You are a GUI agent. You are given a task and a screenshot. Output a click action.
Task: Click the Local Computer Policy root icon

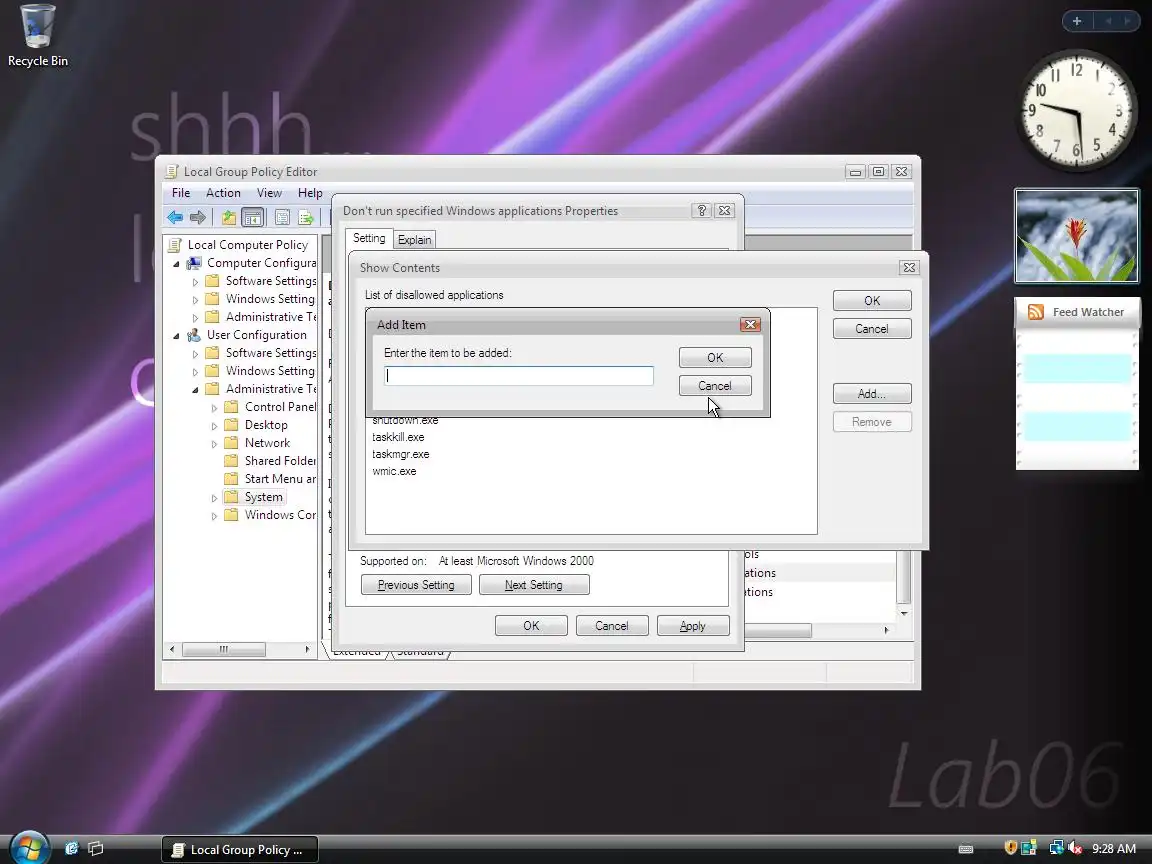(x=175, y=245)
